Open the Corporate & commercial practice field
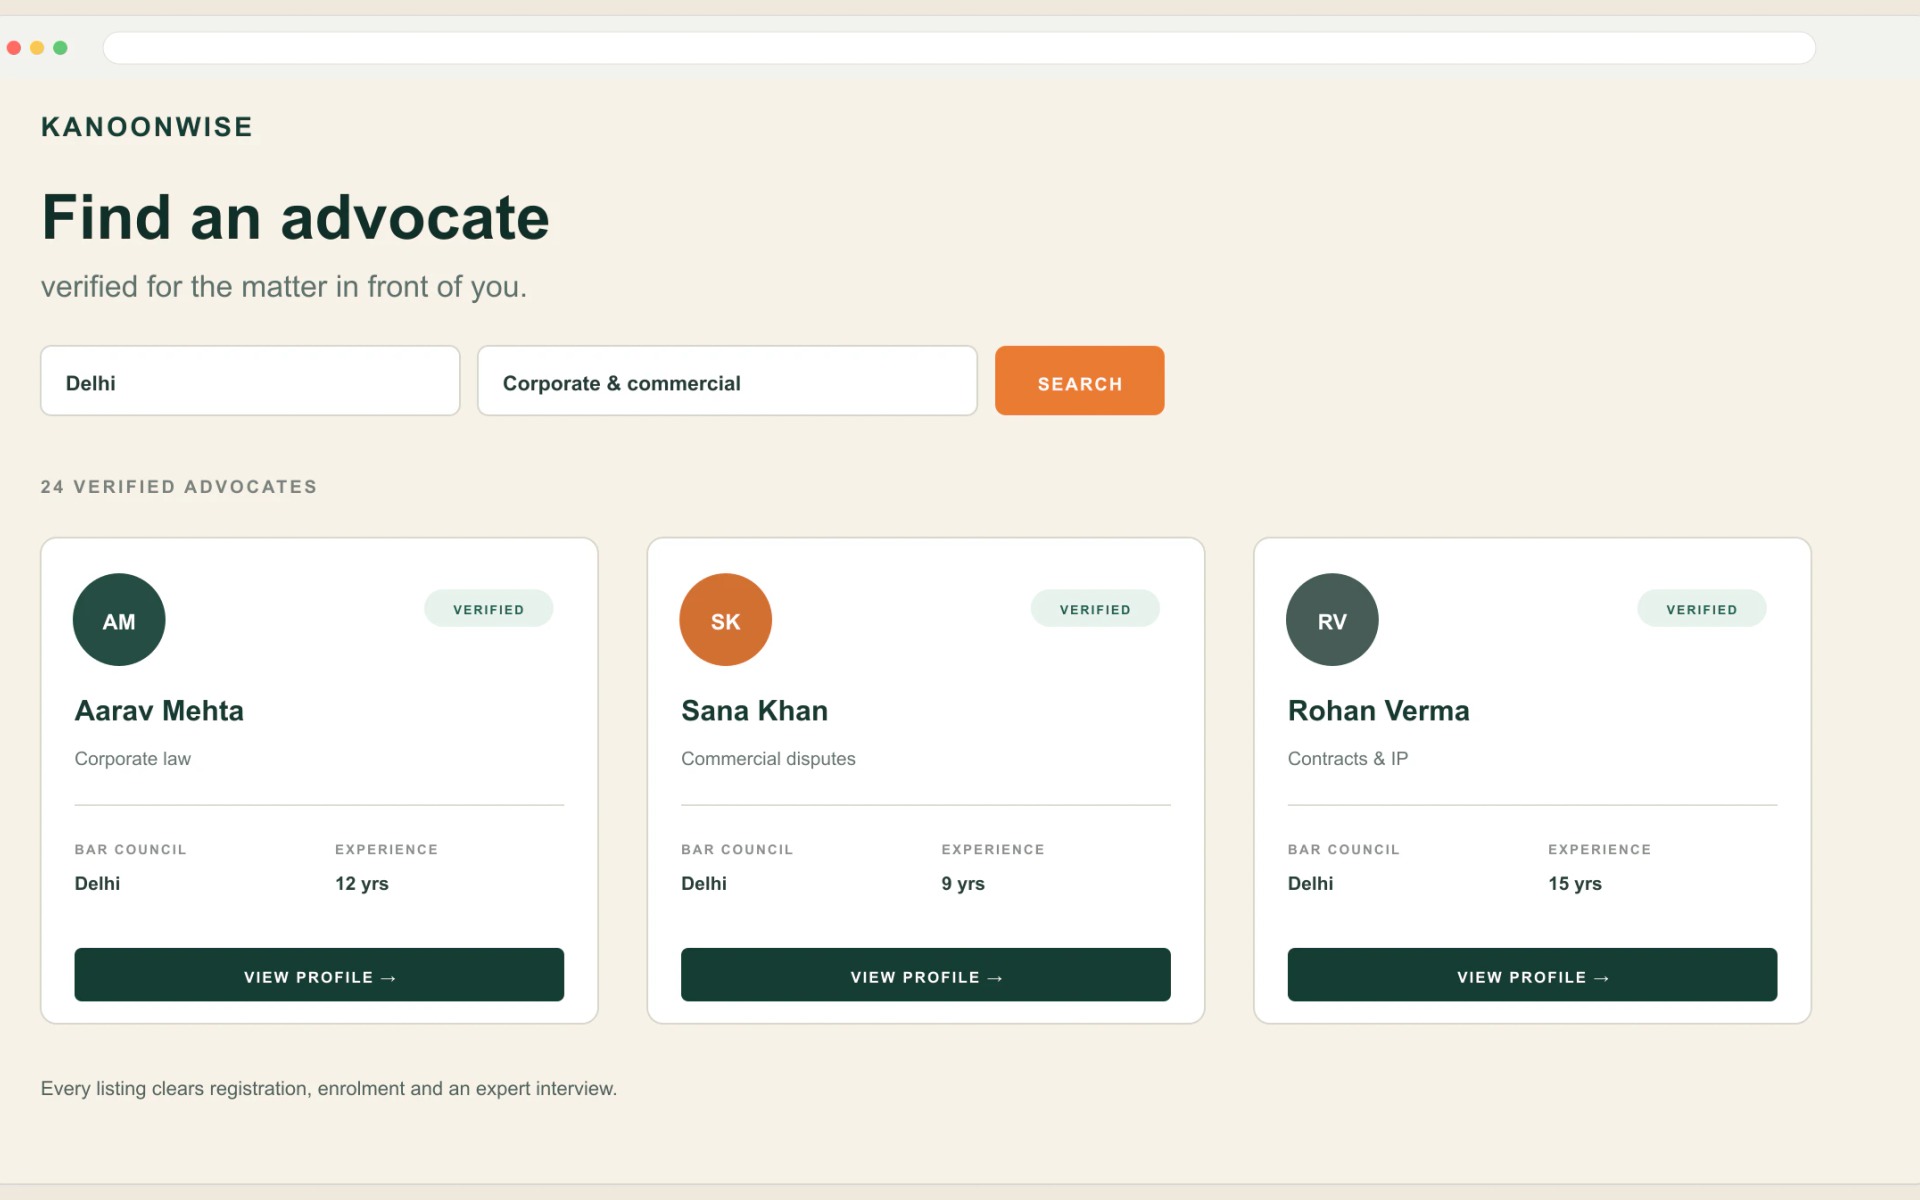The height and width of the screenshot is (1200, 1920). (x=727, y=381)
